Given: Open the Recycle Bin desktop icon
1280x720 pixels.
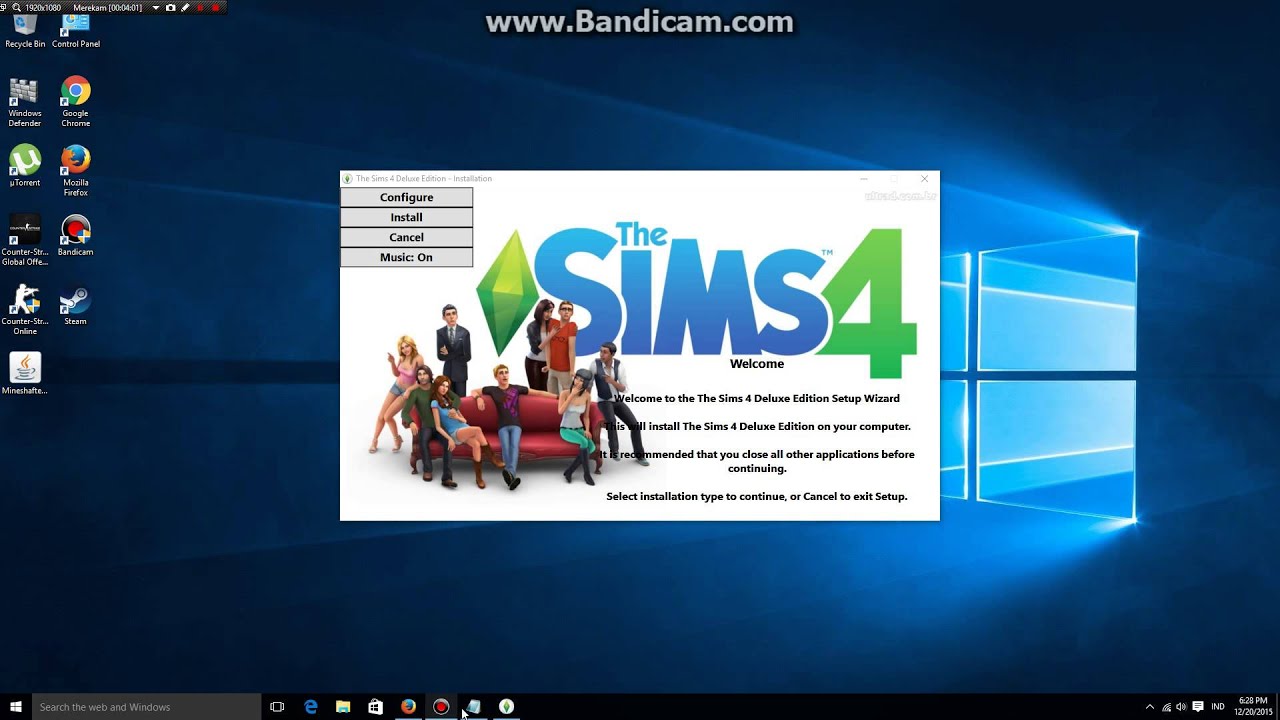Looking at the screenshot, I should 25,30.
